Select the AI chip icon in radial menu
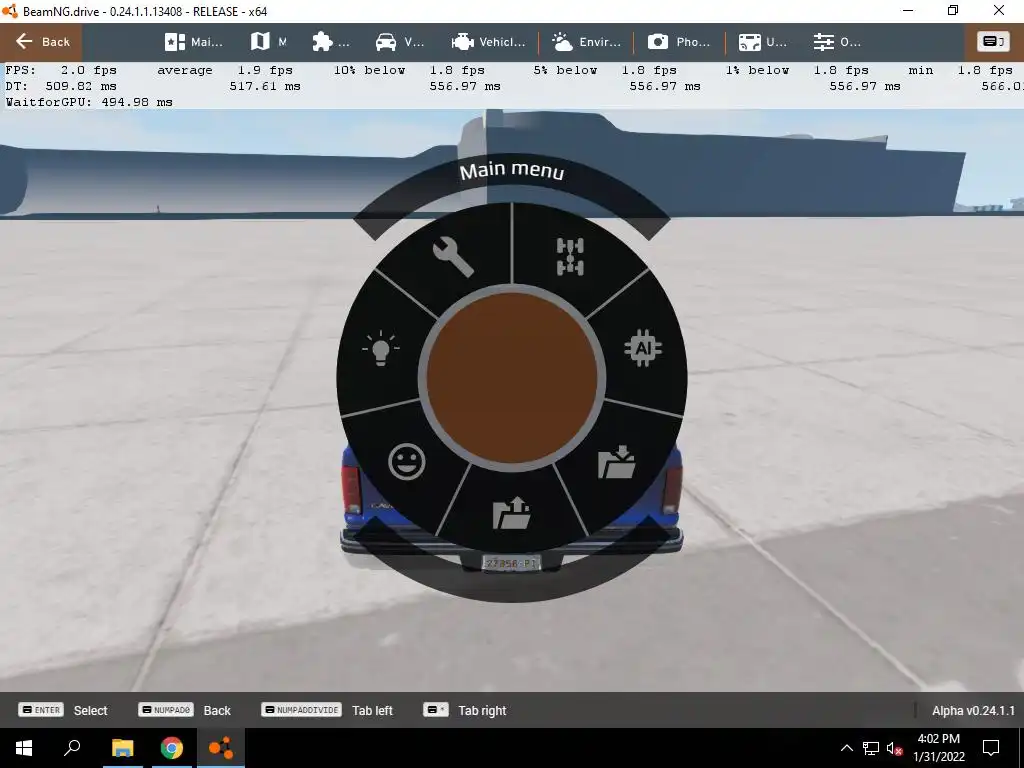Screen dimensions: 1024x768 pyautogui.click(x=643, y=349)
